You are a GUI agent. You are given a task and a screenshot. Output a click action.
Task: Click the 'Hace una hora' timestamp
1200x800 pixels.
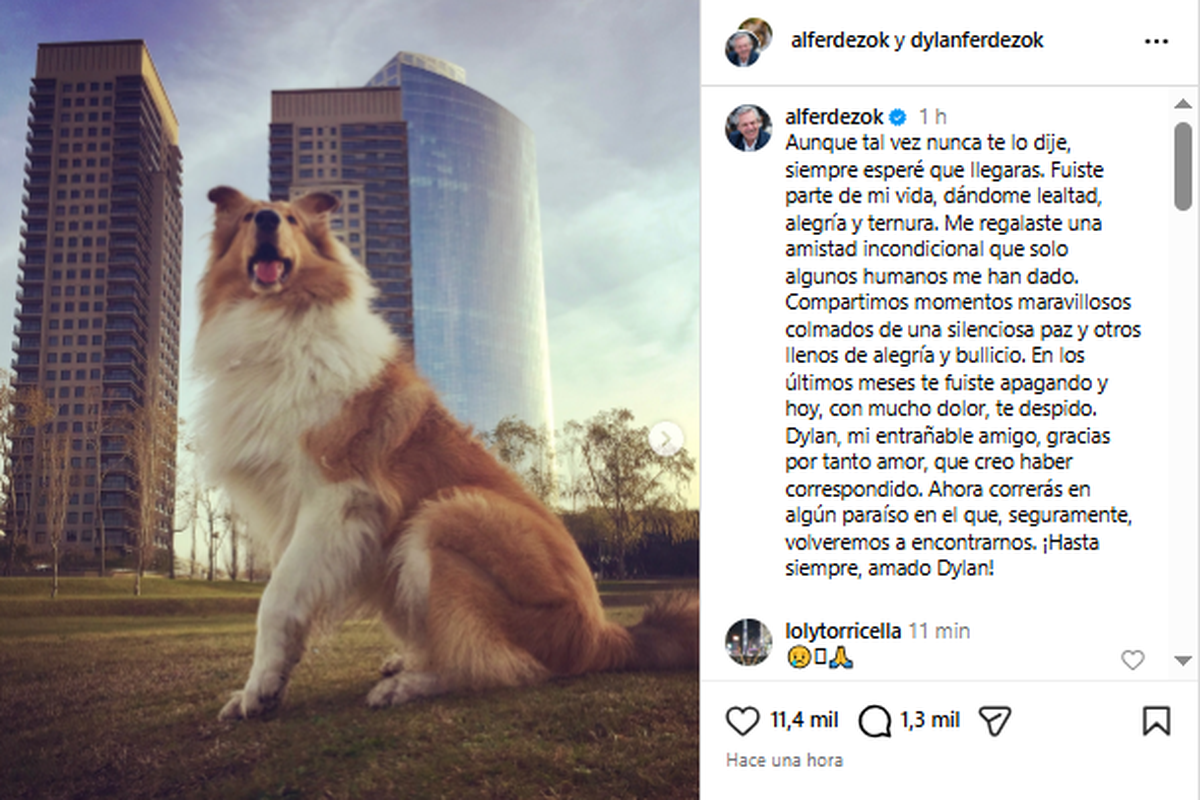tap(785, 760)
